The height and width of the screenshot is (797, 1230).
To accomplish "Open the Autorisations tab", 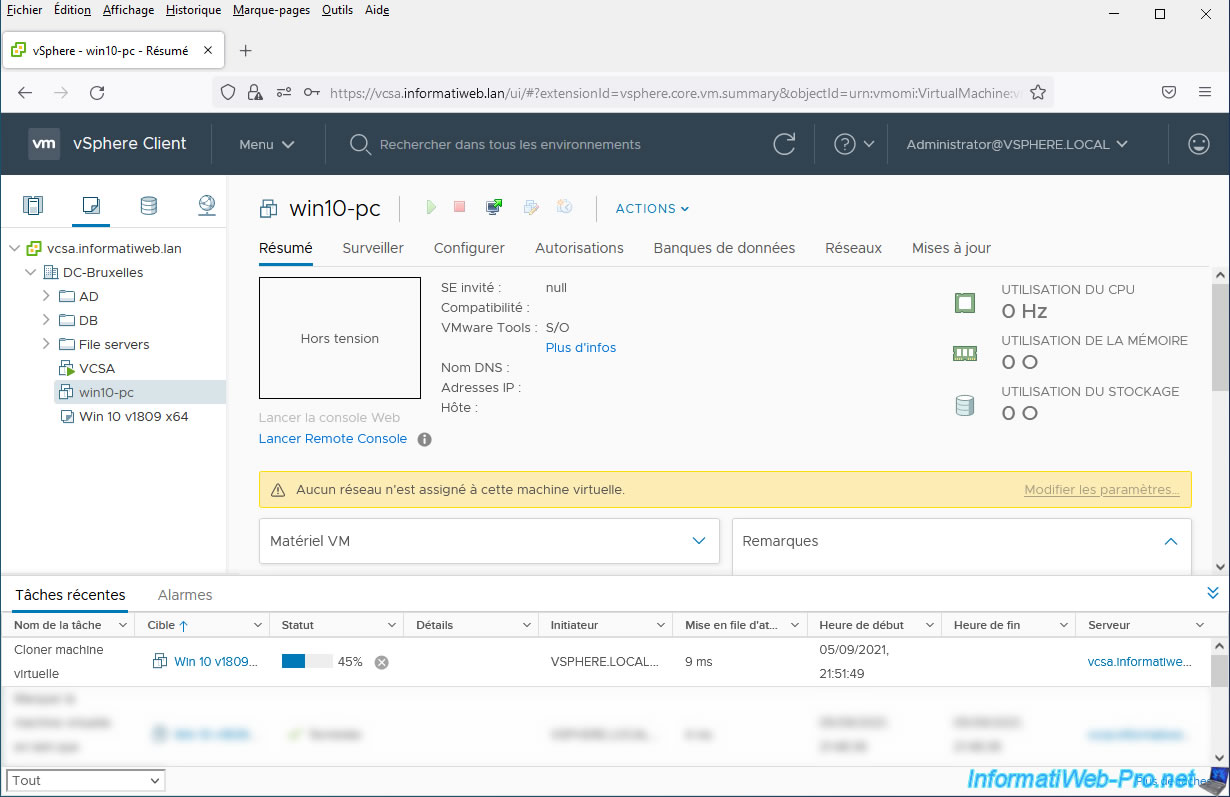I will click(579, 248).
